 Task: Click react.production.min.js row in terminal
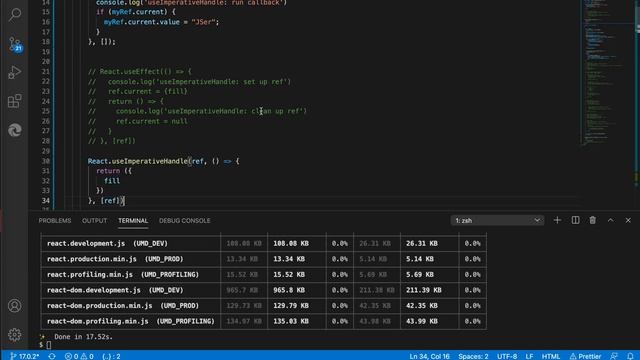(x=264, y=259)
